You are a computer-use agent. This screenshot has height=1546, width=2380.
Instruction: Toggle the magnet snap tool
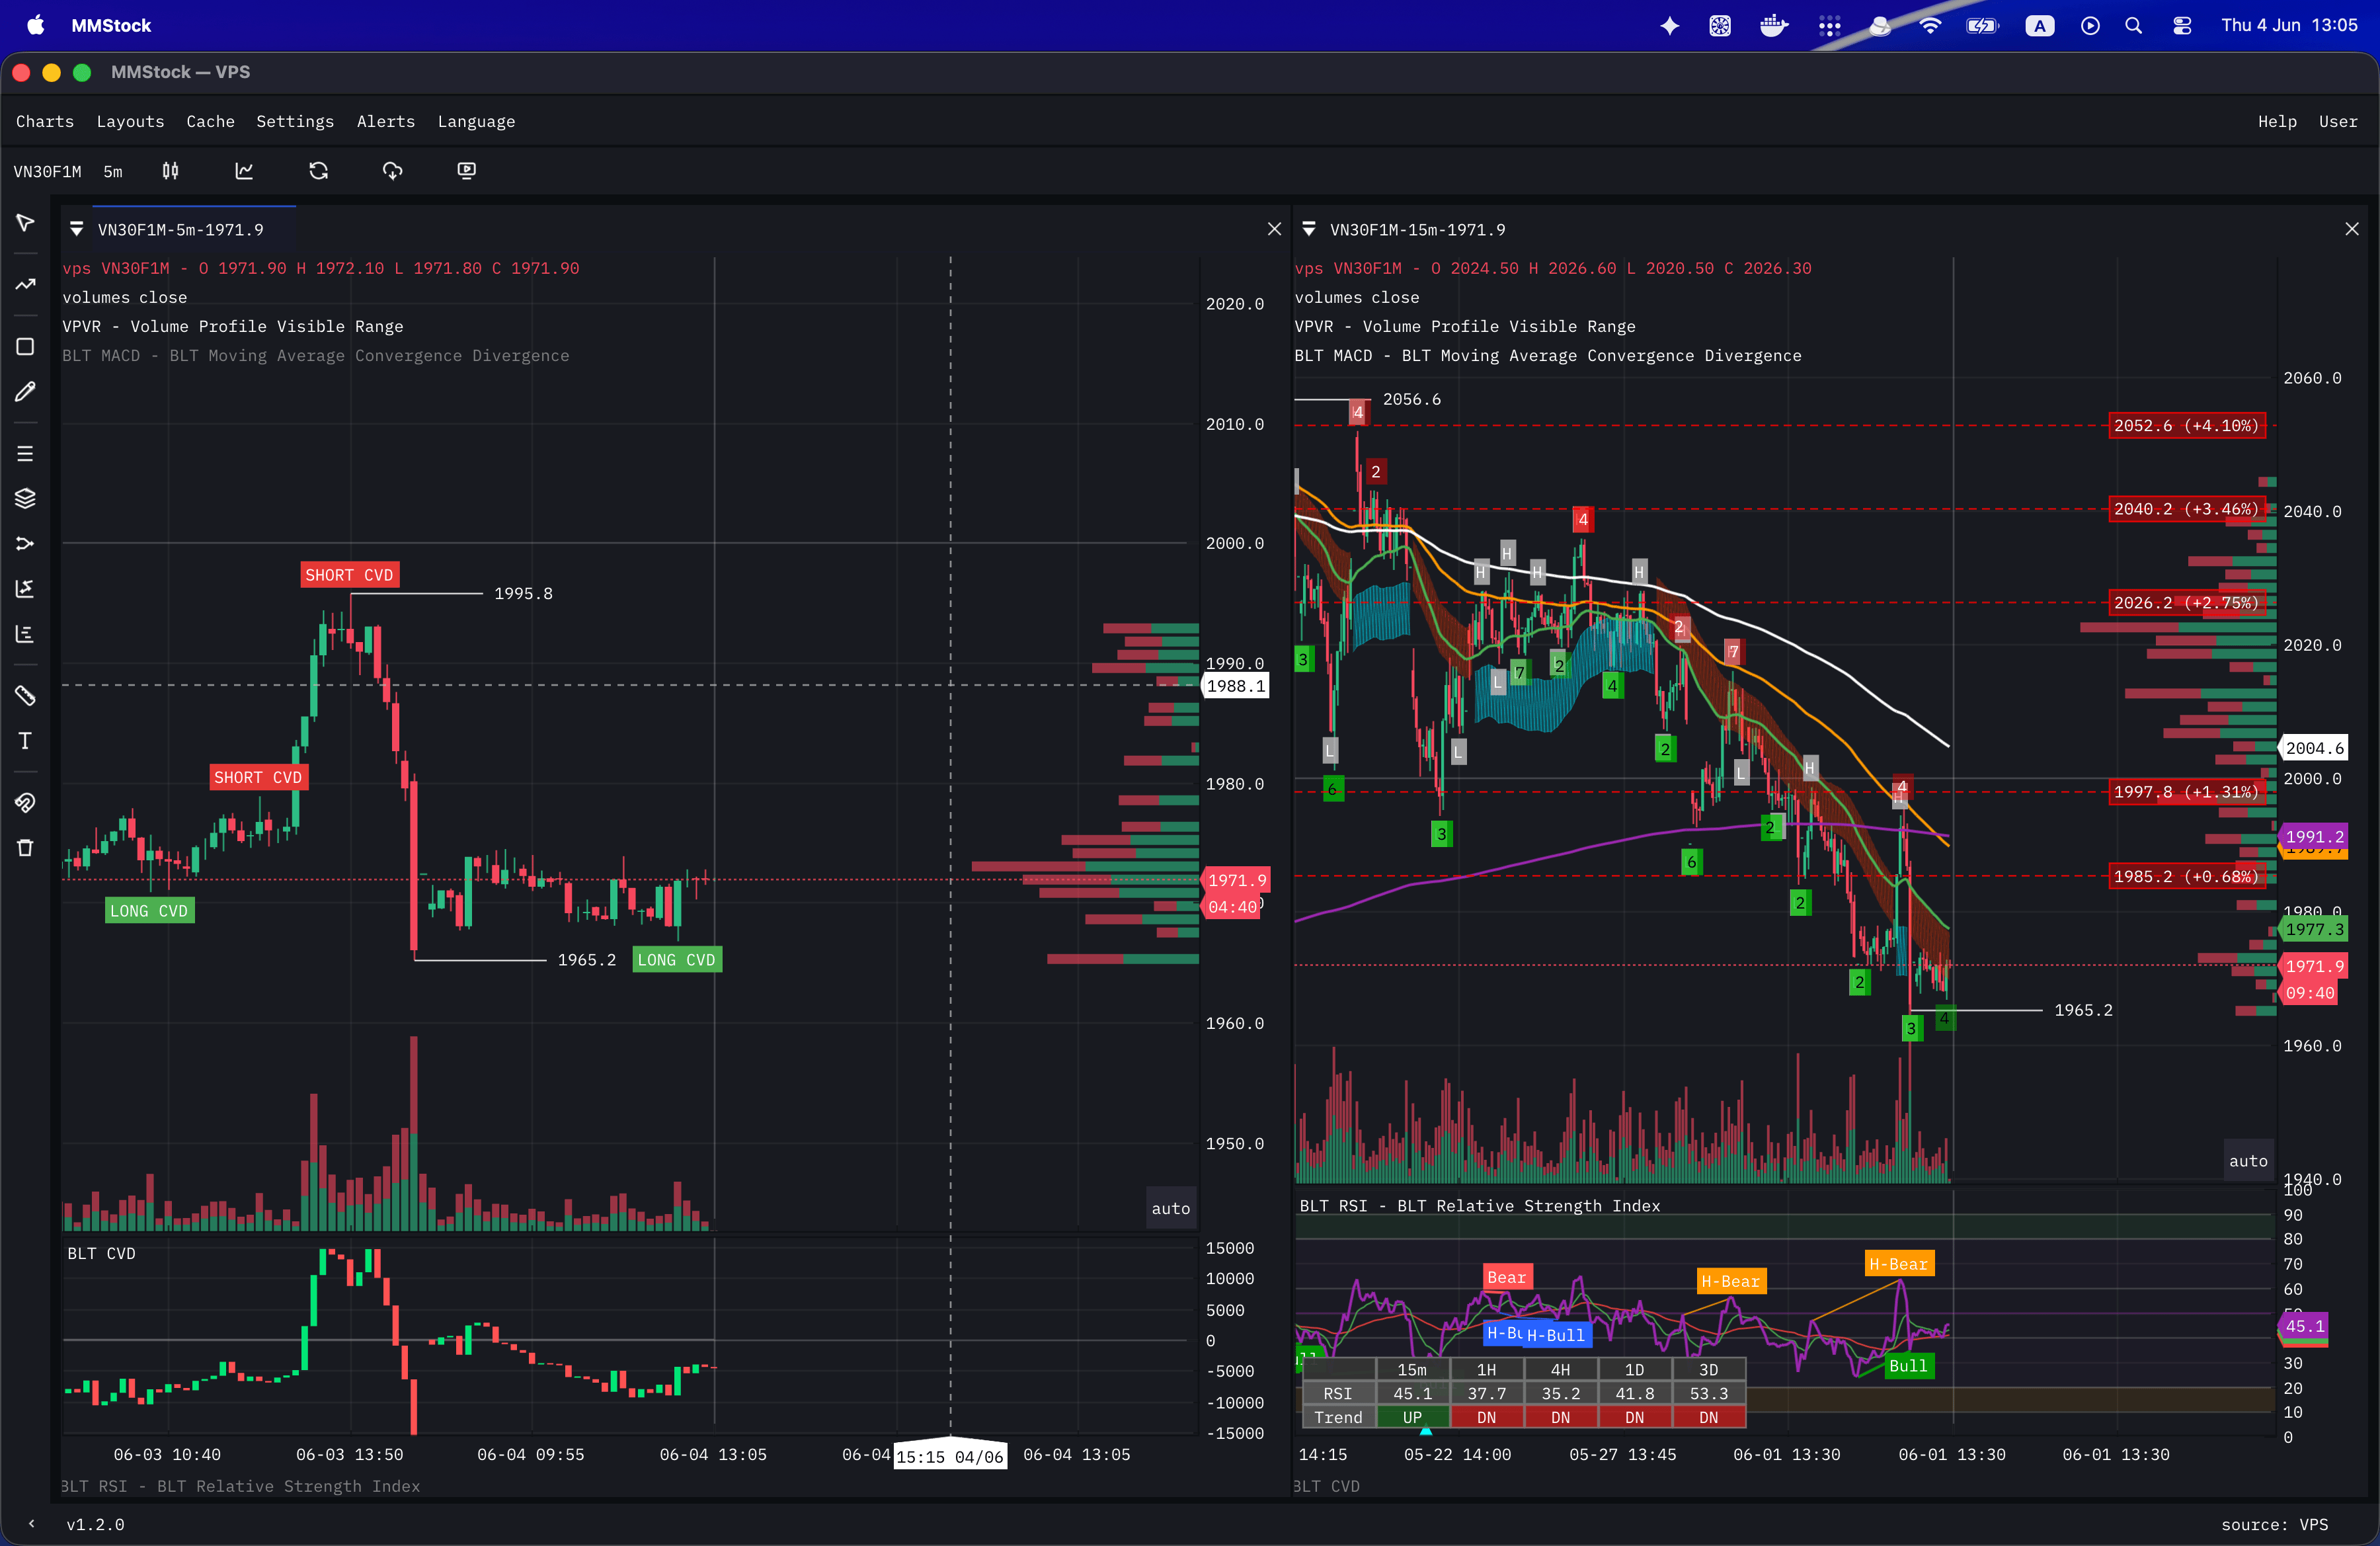click(25, 802)
